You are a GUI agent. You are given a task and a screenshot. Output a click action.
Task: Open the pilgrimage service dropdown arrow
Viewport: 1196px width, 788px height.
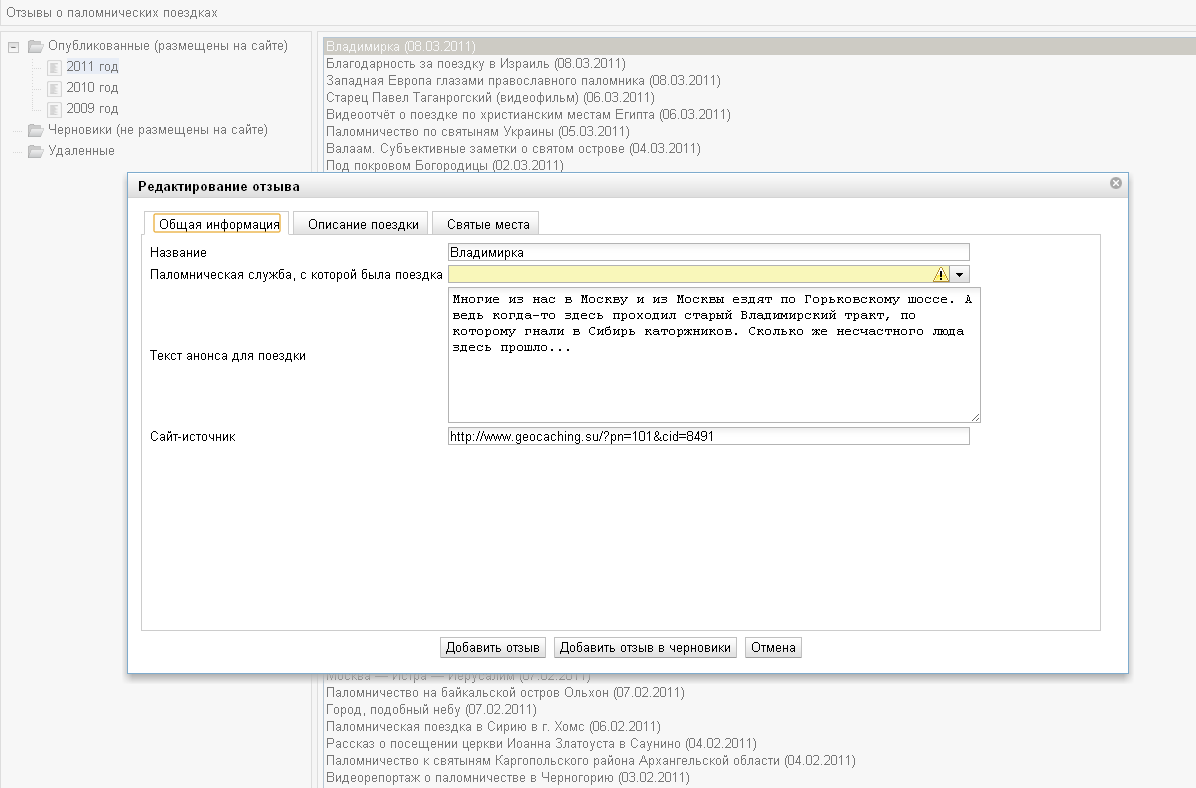[x=960, y=274]
